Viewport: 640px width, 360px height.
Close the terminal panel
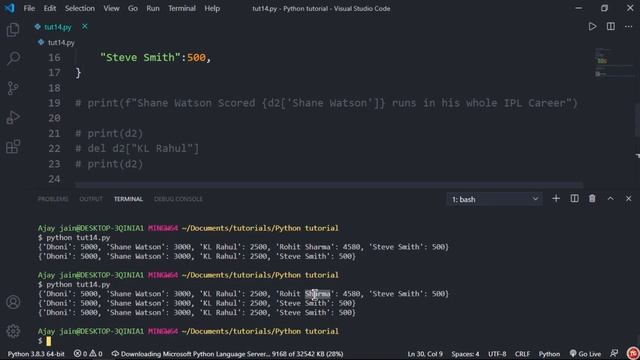pos(629,199)
